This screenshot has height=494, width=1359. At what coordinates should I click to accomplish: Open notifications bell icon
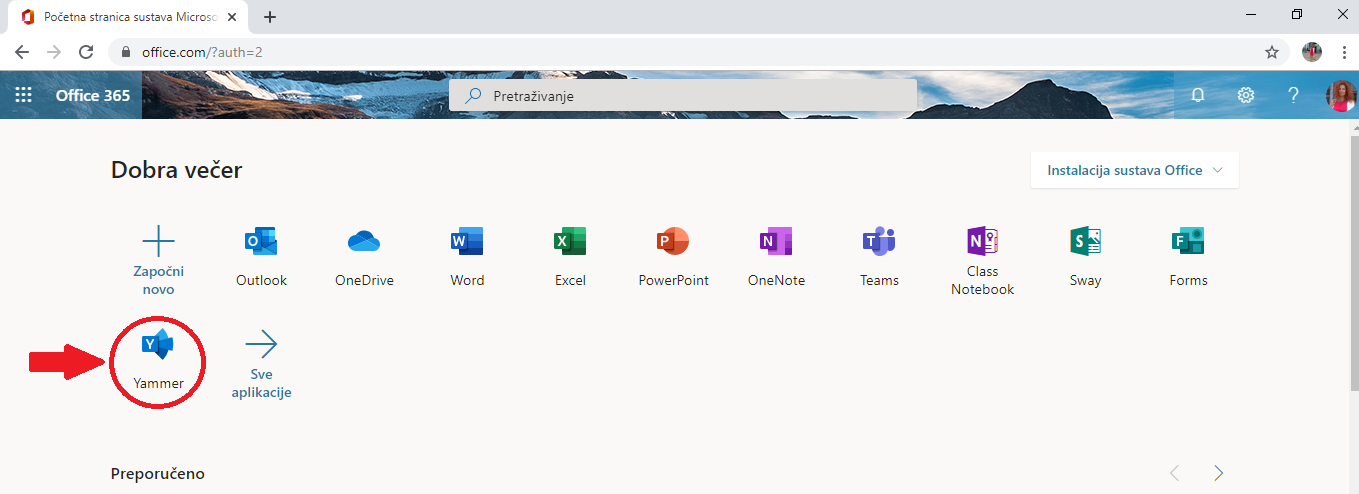tap(1197, 95)
